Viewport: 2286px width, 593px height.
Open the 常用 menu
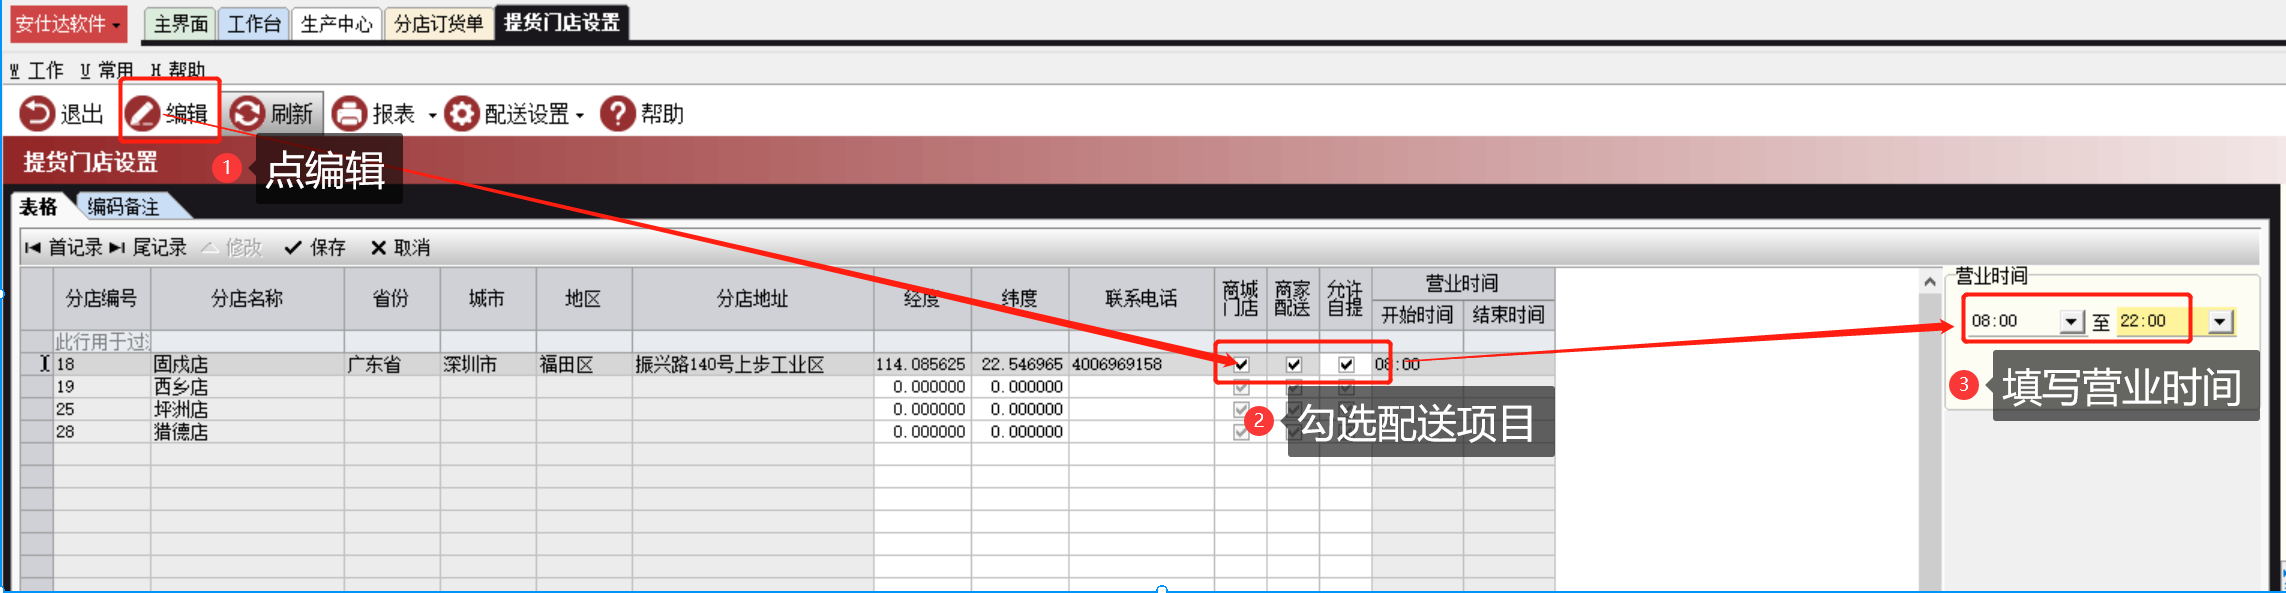point(106,70)
